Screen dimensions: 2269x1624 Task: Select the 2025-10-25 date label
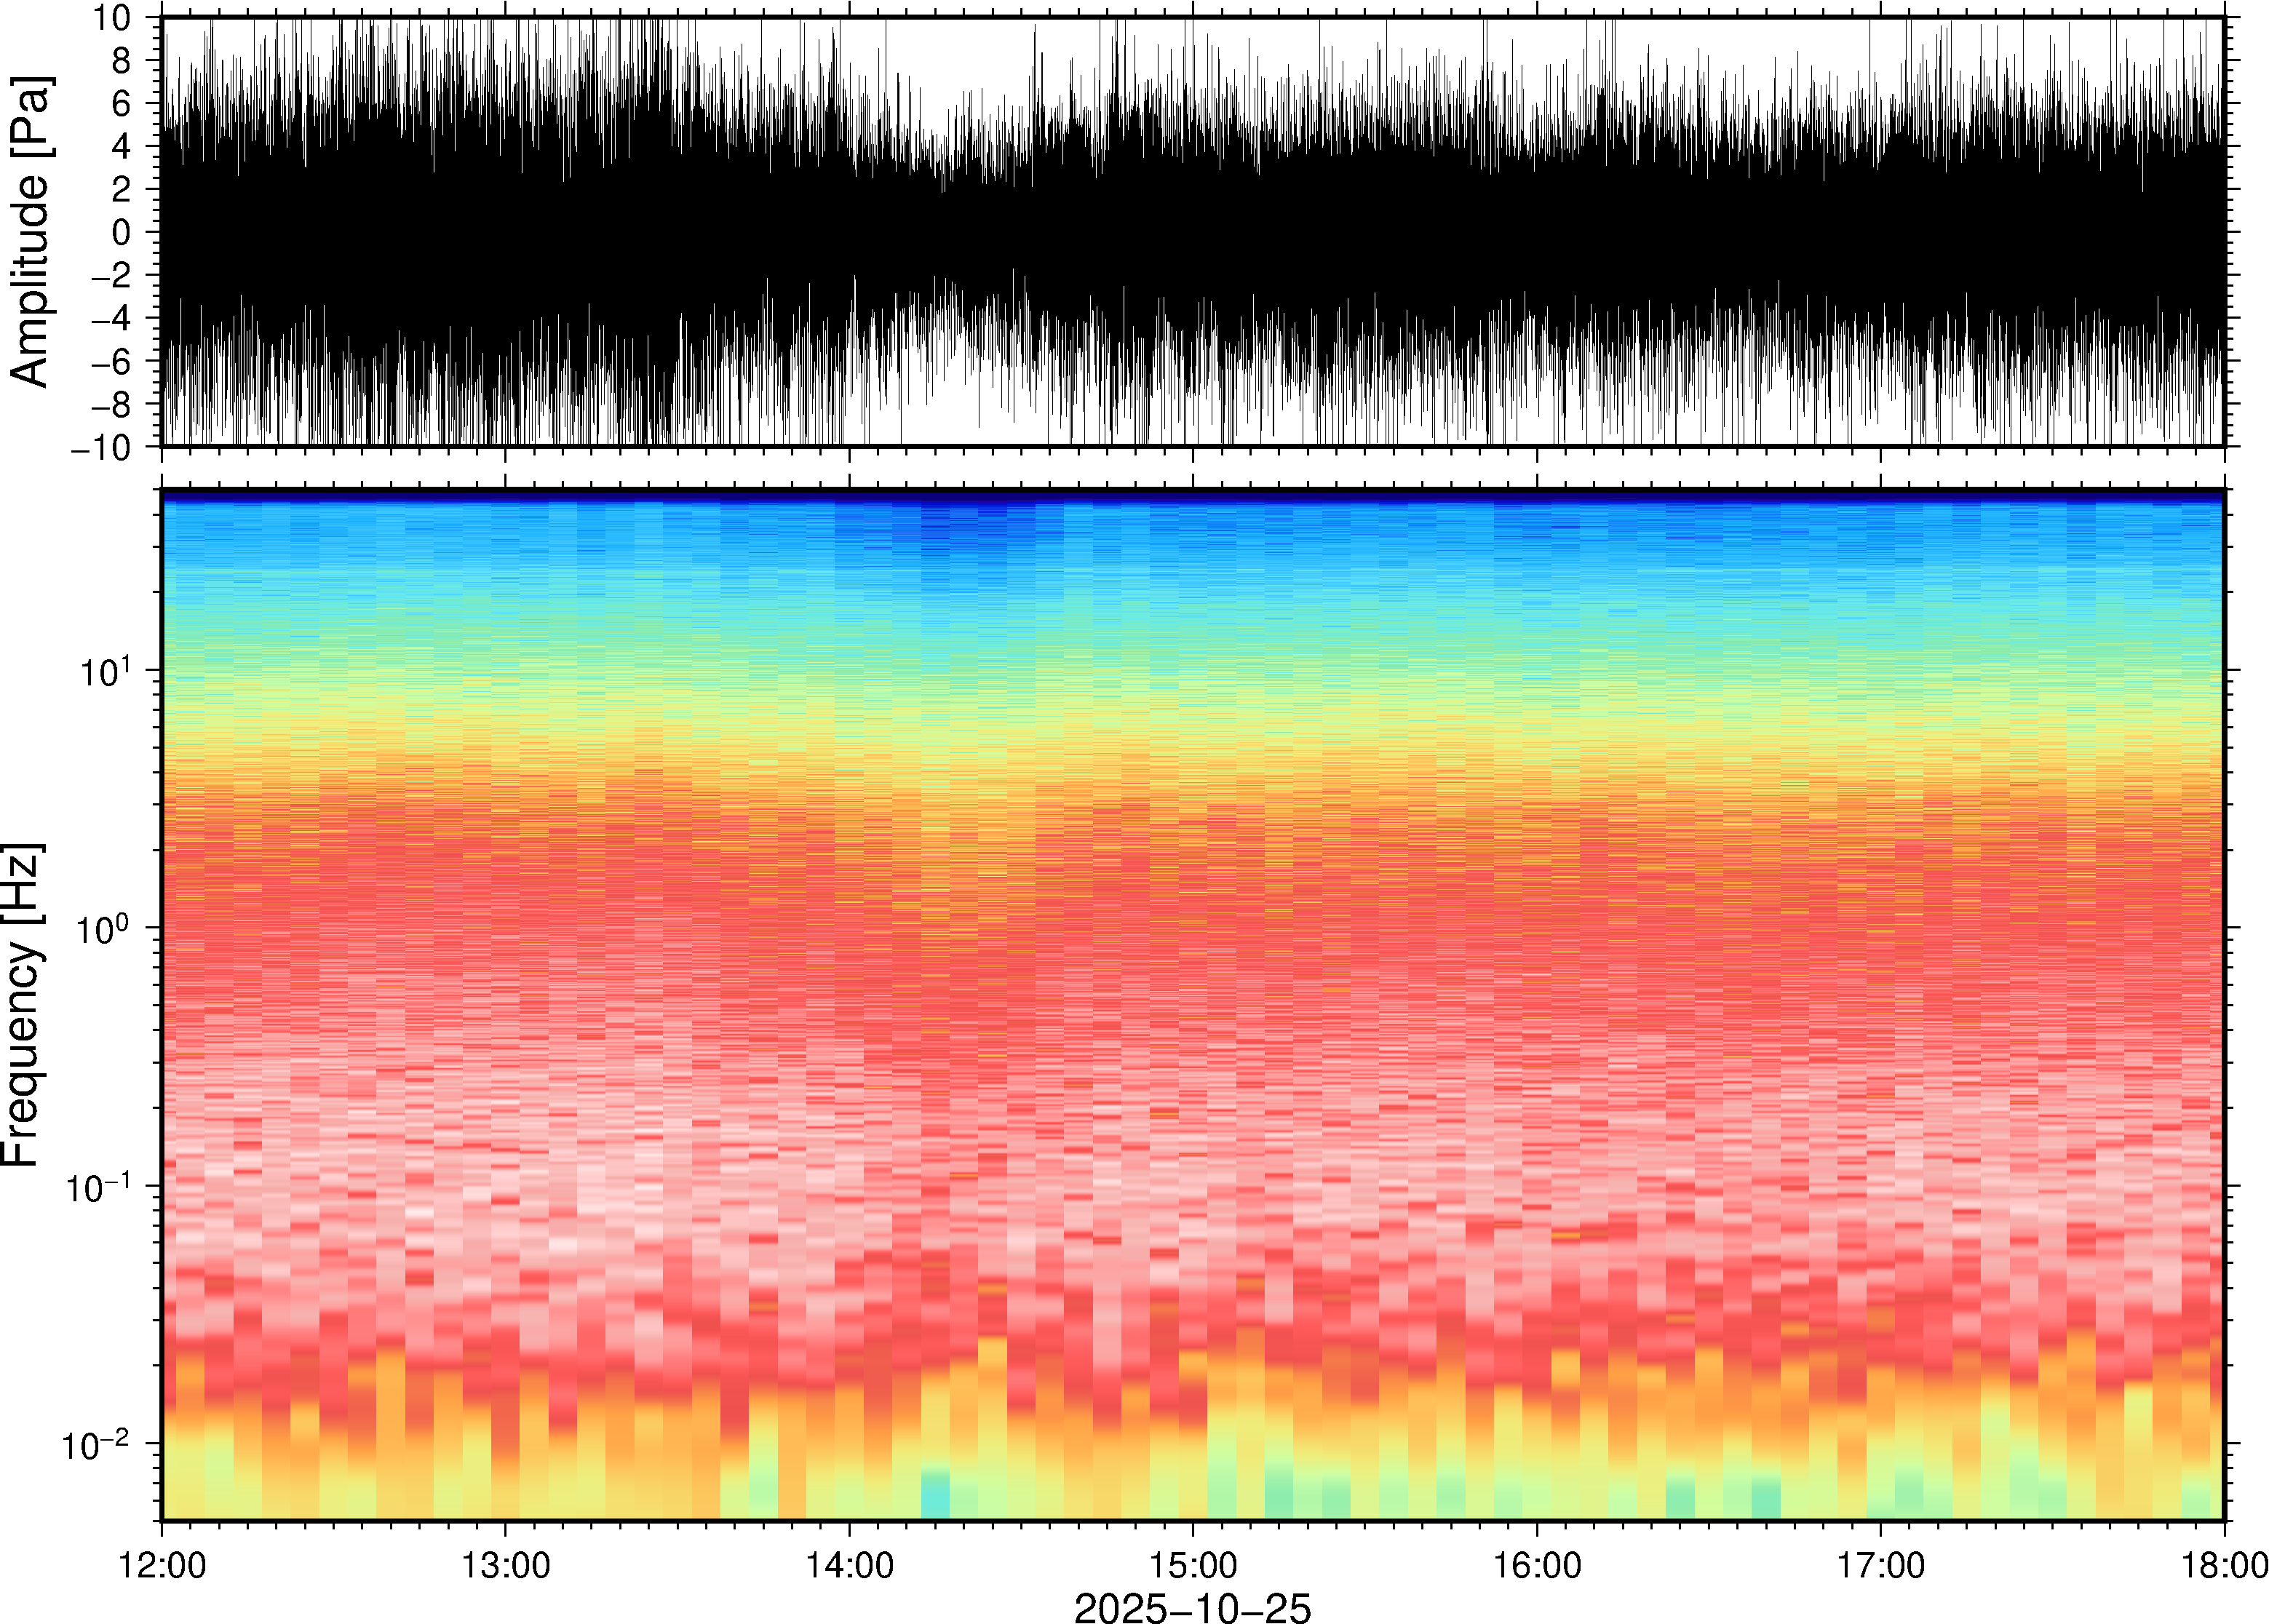point(1192,1607)
